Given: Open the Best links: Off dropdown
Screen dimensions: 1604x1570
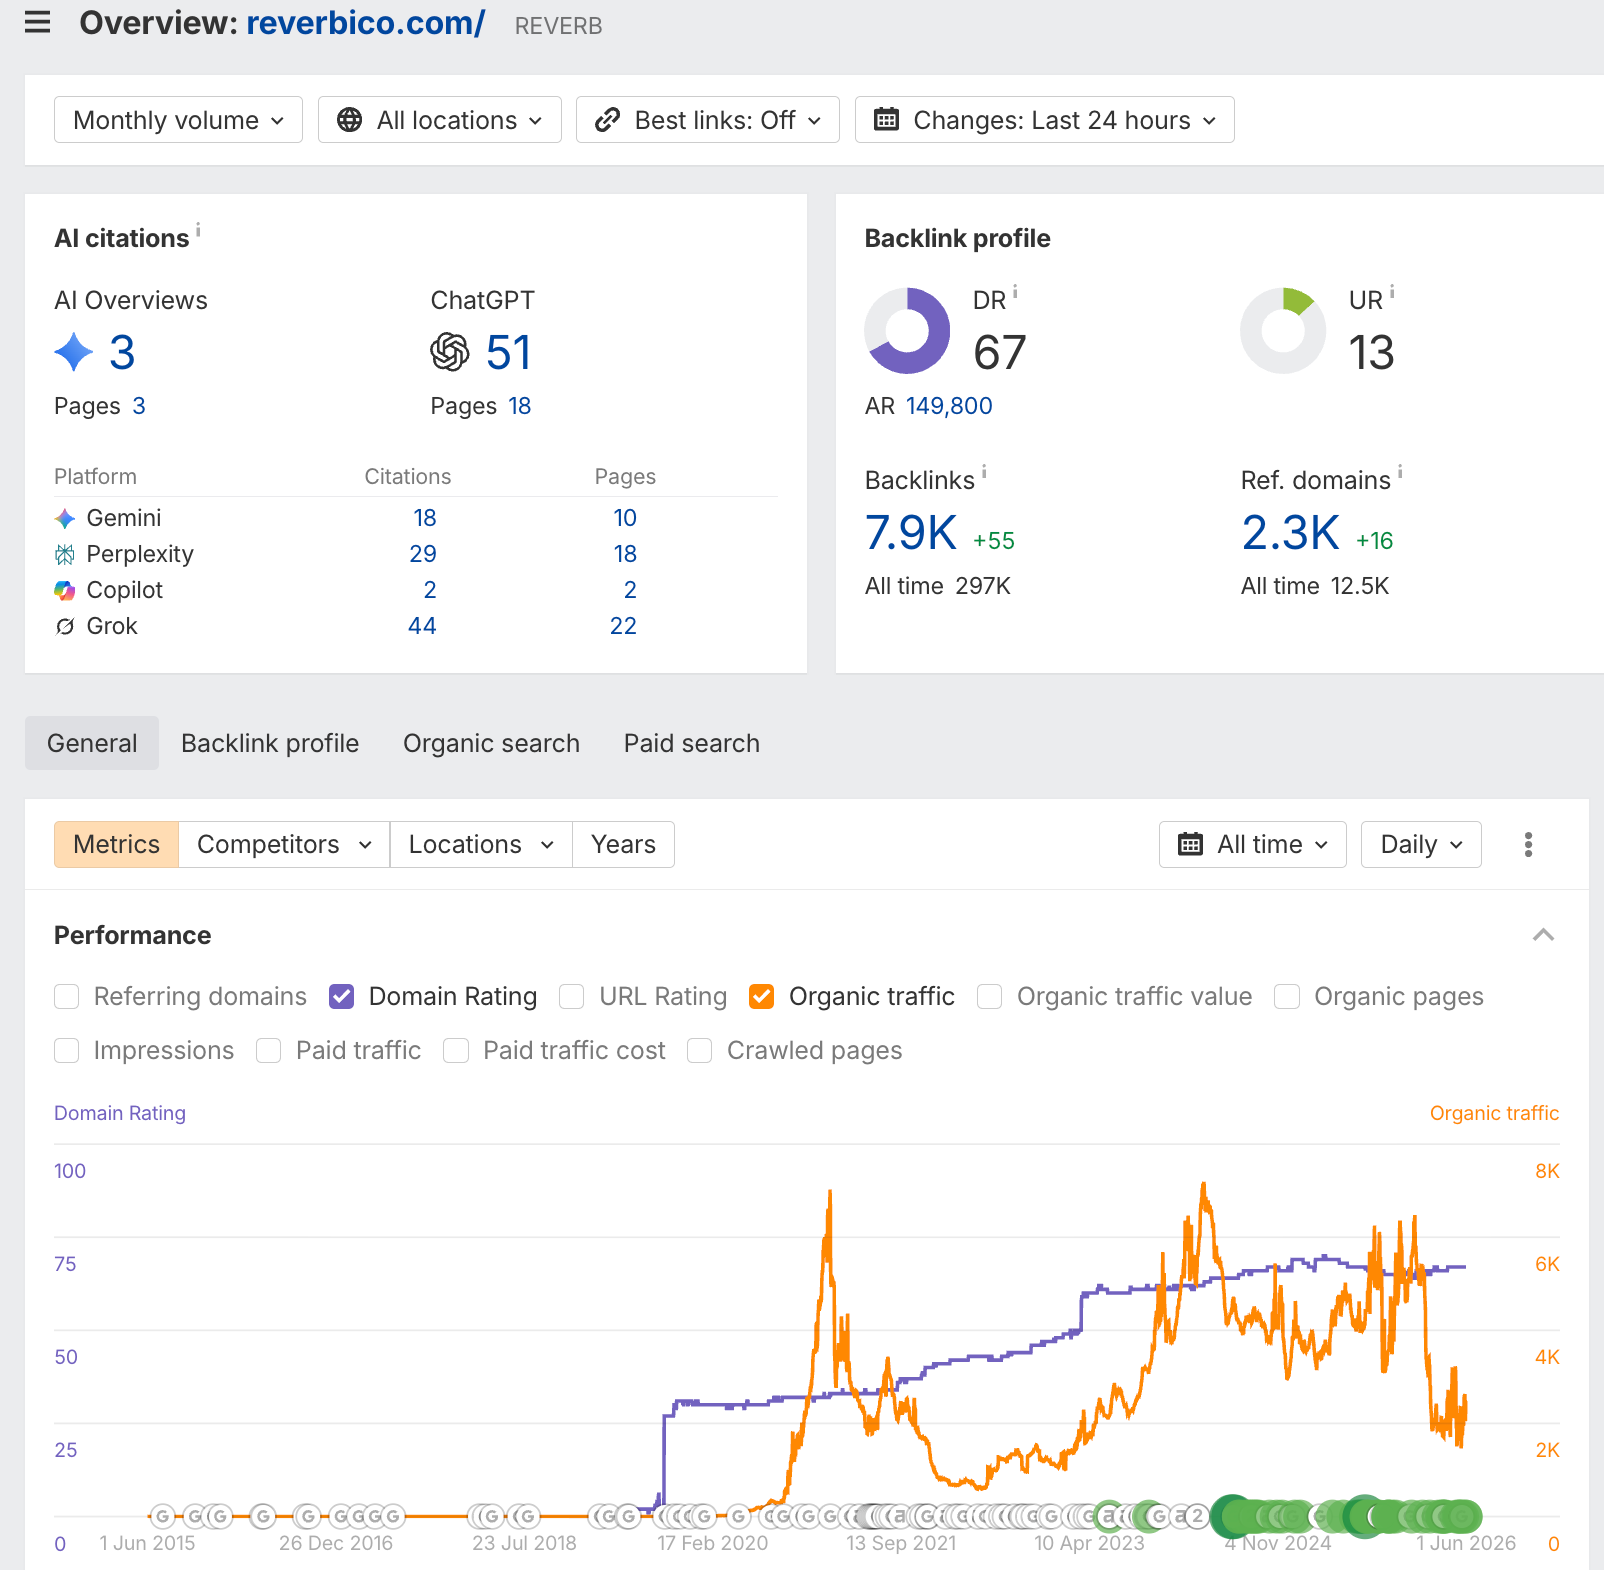Looking at the screenshot, I should (x=708, y=120).
